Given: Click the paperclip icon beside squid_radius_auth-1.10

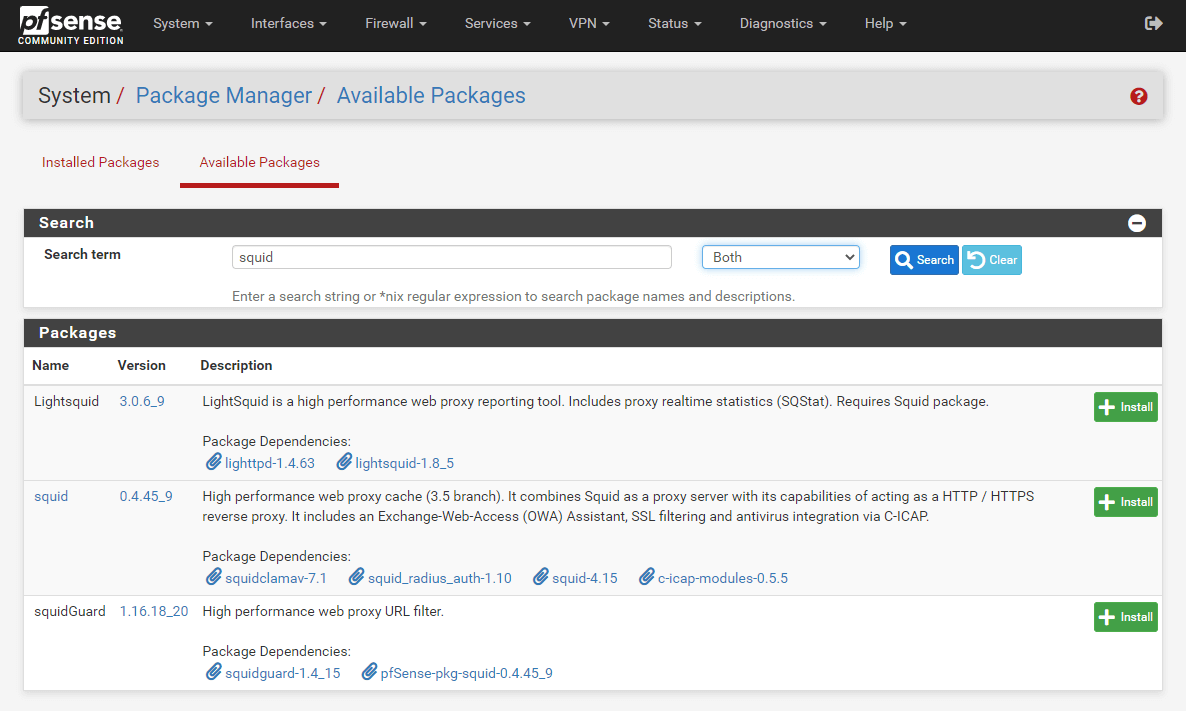Looking at the screenshot, I should [356, 576].
